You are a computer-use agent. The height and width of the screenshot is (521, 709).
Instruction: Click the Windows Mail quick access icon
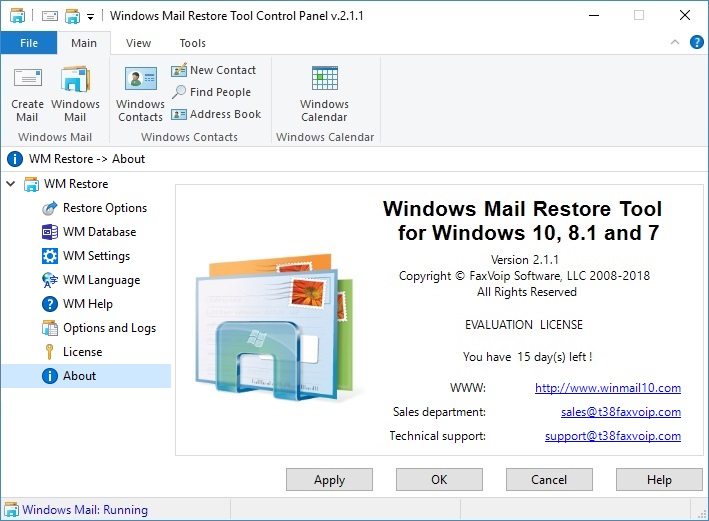pyautogui.click(x=72, y=16)
